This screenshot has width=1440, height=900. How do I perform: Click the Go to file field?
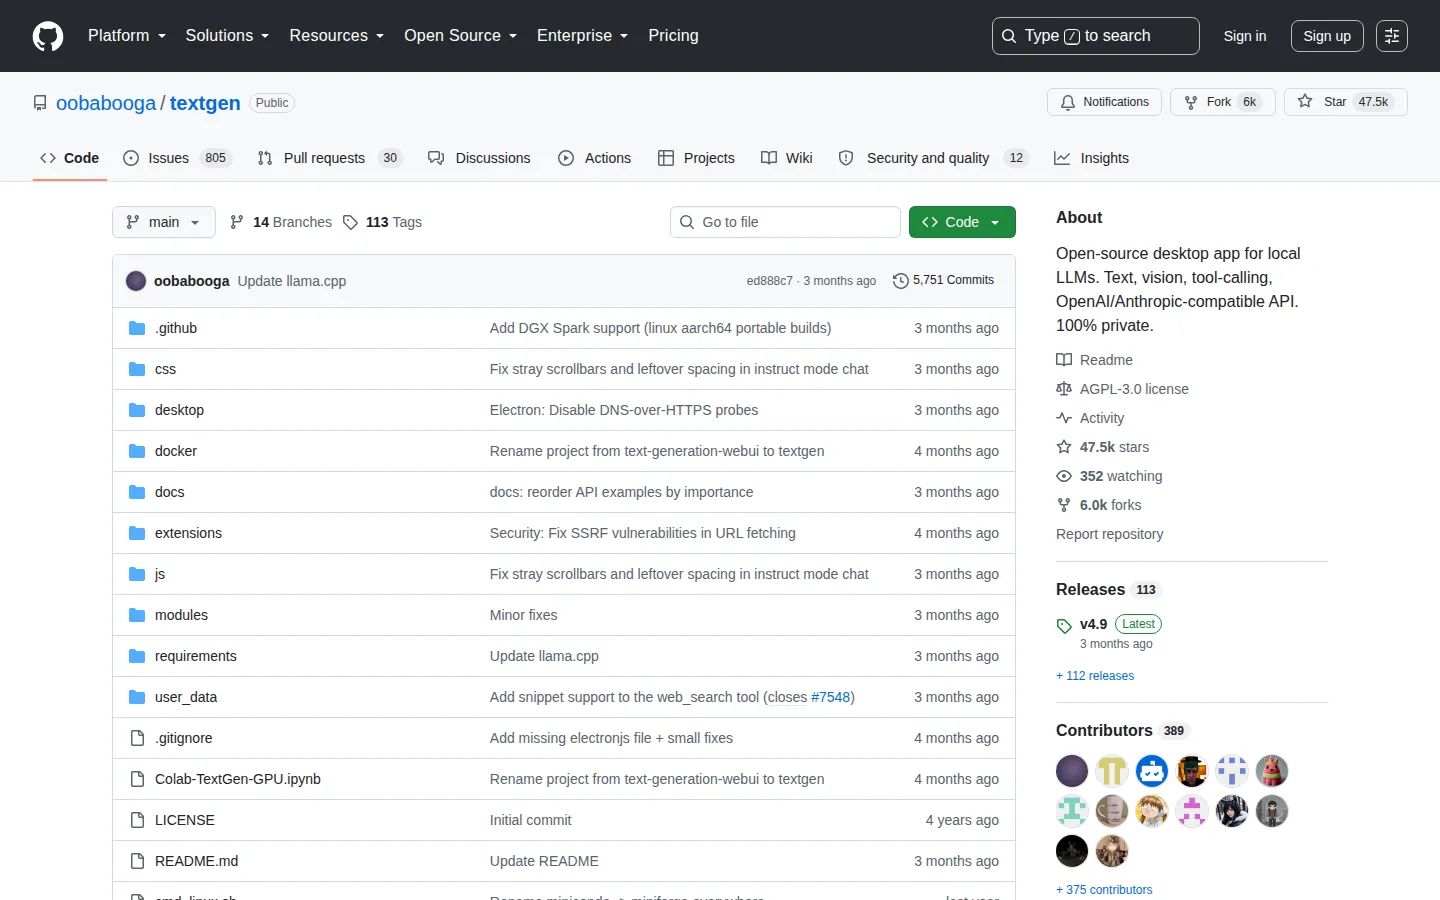point(785,222)
